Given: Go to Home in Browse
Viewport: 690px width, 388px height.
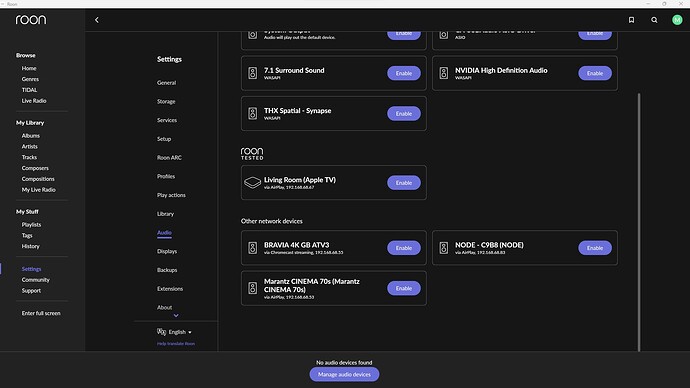Looking at the screenshot, I should pyautogui.click(x=29, y=68).
